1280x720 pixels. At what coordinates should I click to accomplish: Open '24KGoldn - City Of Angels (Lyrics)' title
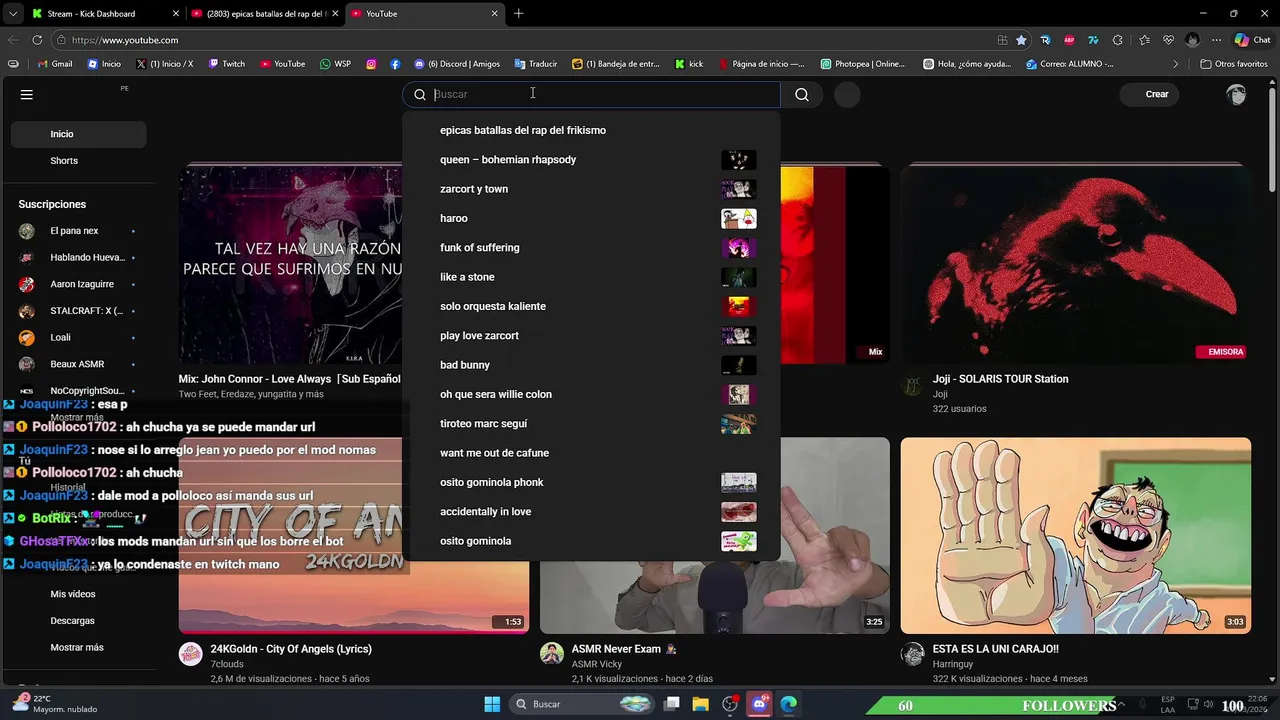(x=291, y=649)
